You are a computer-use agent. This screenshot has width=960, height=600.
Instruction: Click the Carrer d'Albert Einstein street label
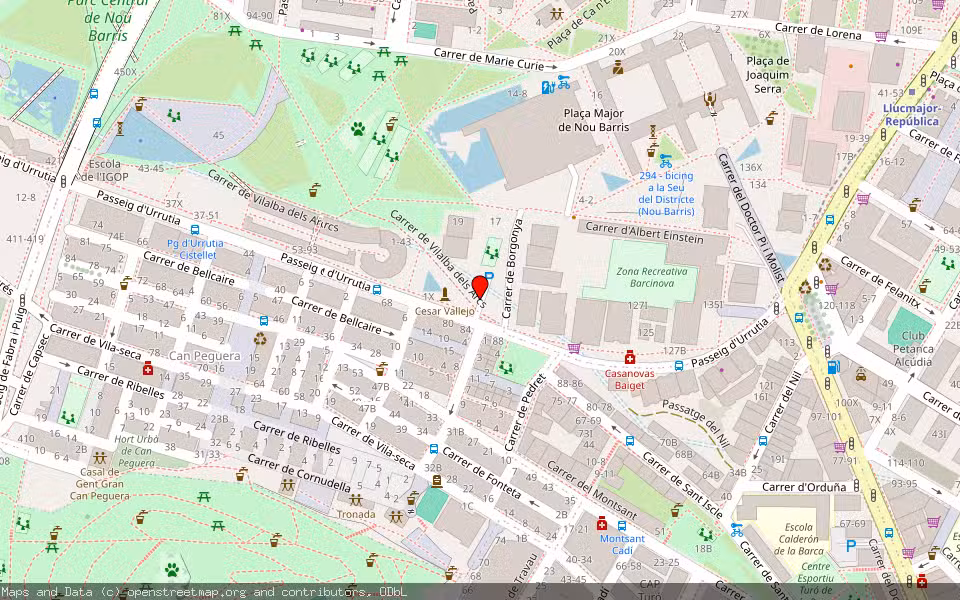(645, 233)
